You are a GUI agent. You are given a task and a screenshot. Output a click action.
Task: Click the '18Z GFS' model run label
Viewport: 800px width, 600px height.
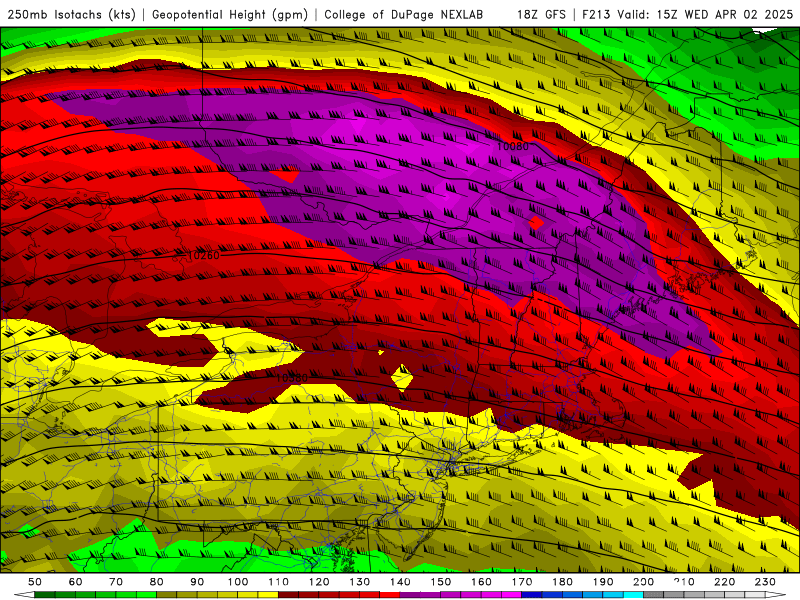(541, 14)
